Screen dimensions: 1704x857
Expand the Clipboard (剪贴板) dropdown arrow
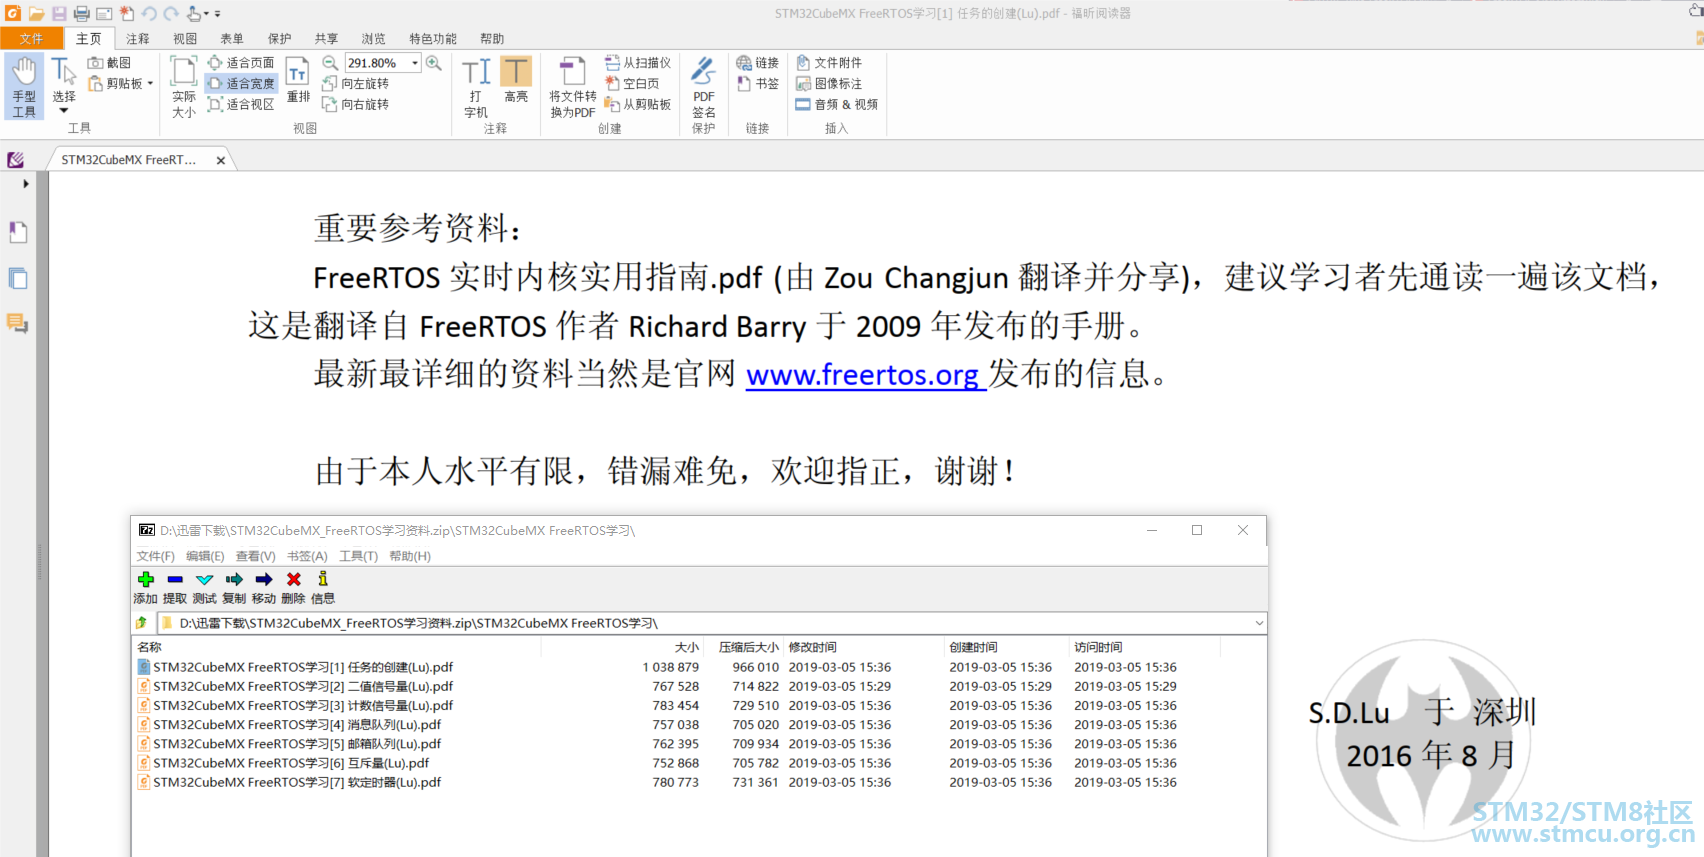coord(150,84)
